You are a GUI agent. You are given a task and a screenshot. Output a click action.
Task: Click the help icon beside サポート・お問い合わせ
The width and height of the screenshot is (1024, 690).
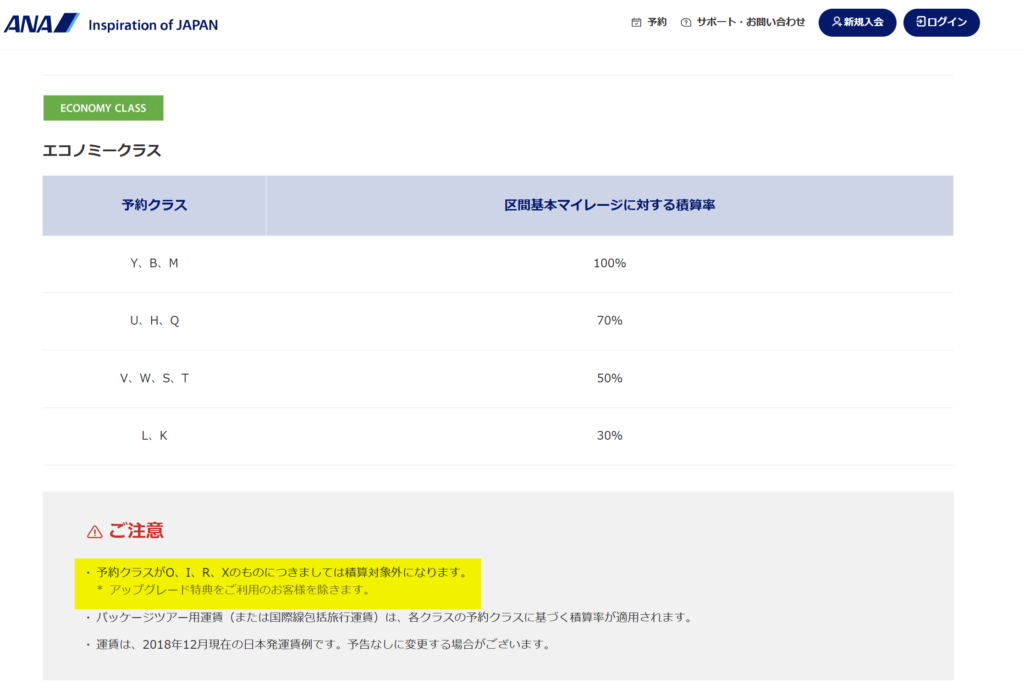(x=686, y=22)
